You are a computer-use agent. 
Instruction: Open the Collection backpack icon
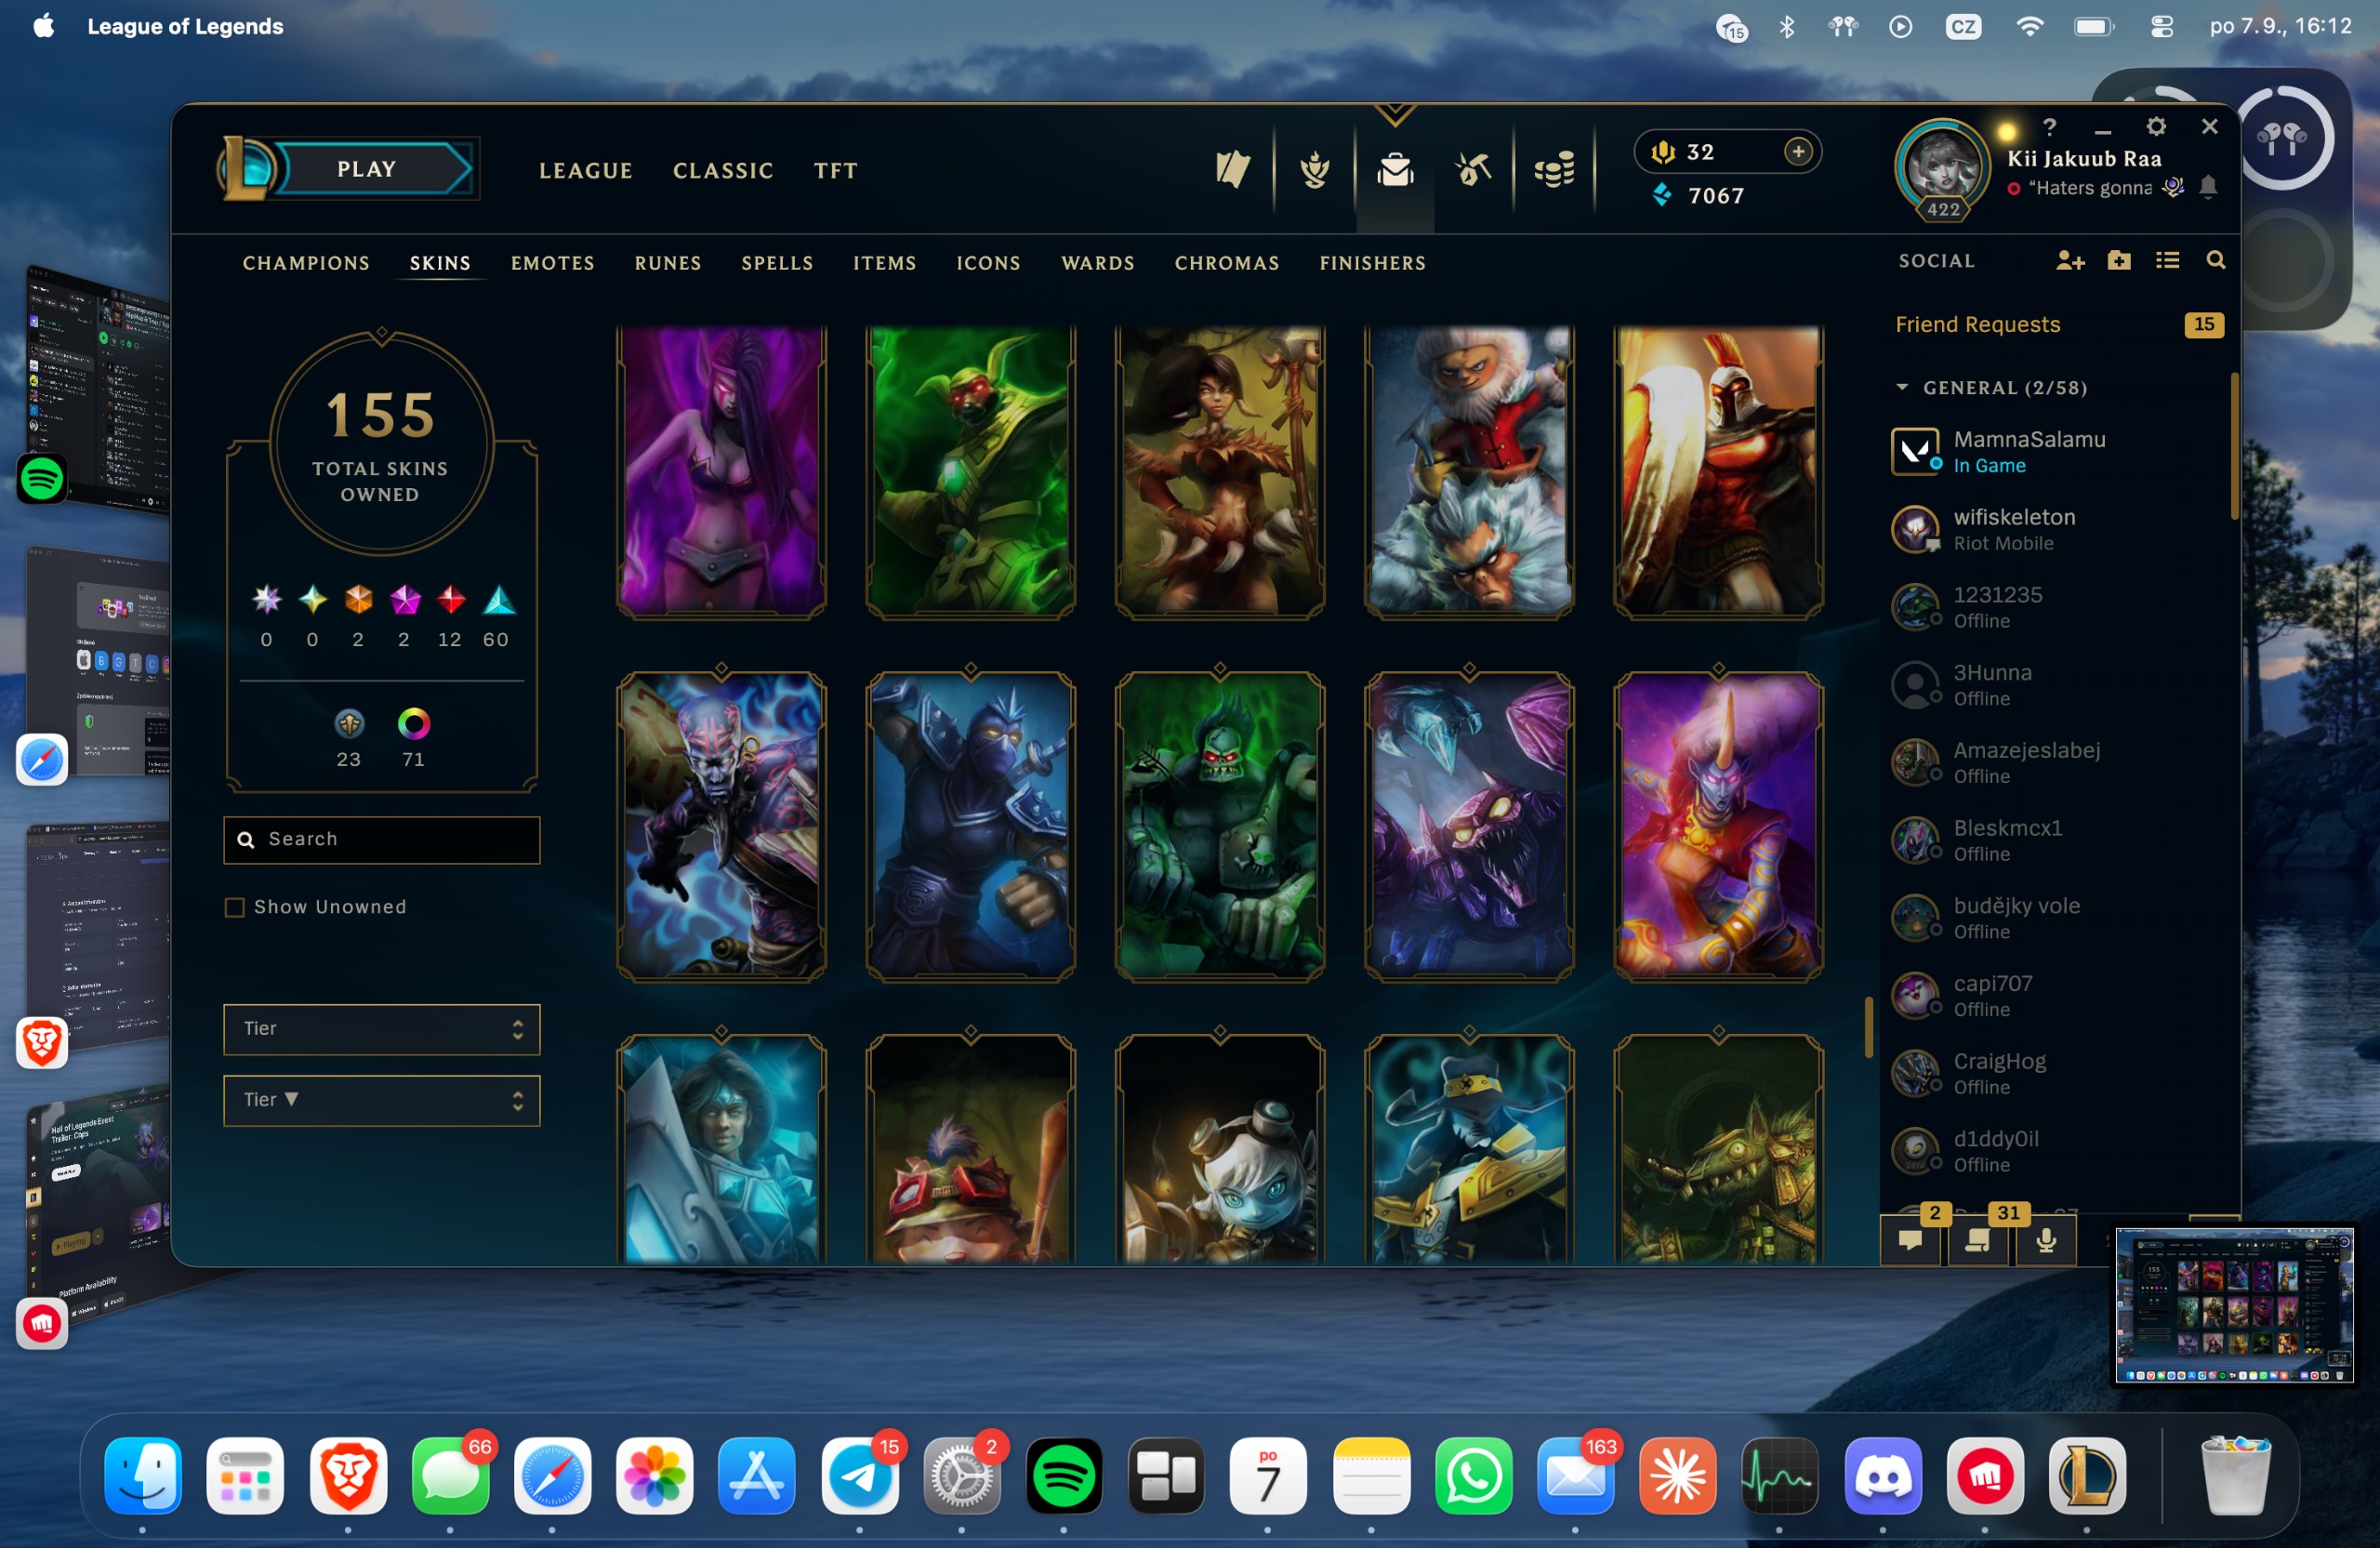1395,169
